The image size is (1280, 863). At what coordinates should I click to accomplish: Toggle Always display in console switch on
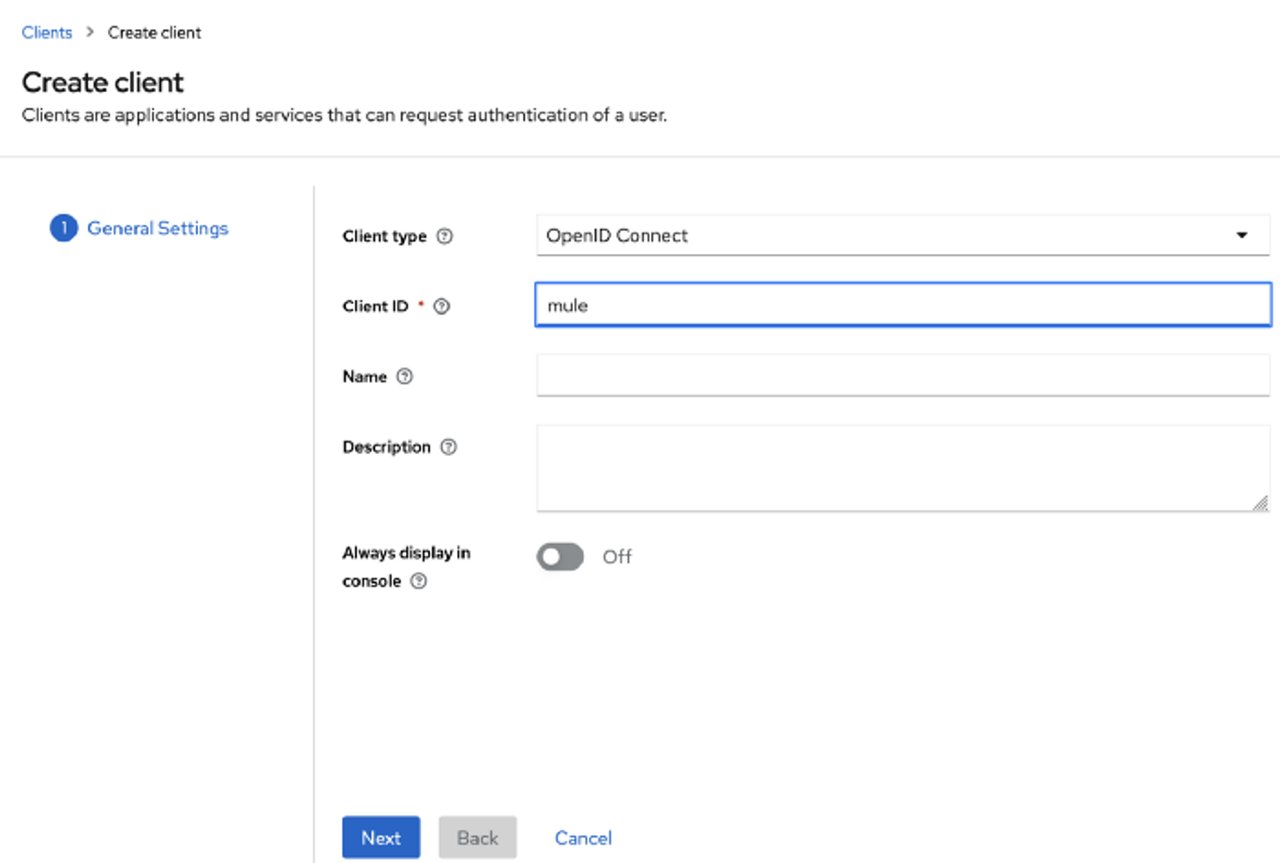click(x=559, y=556)
